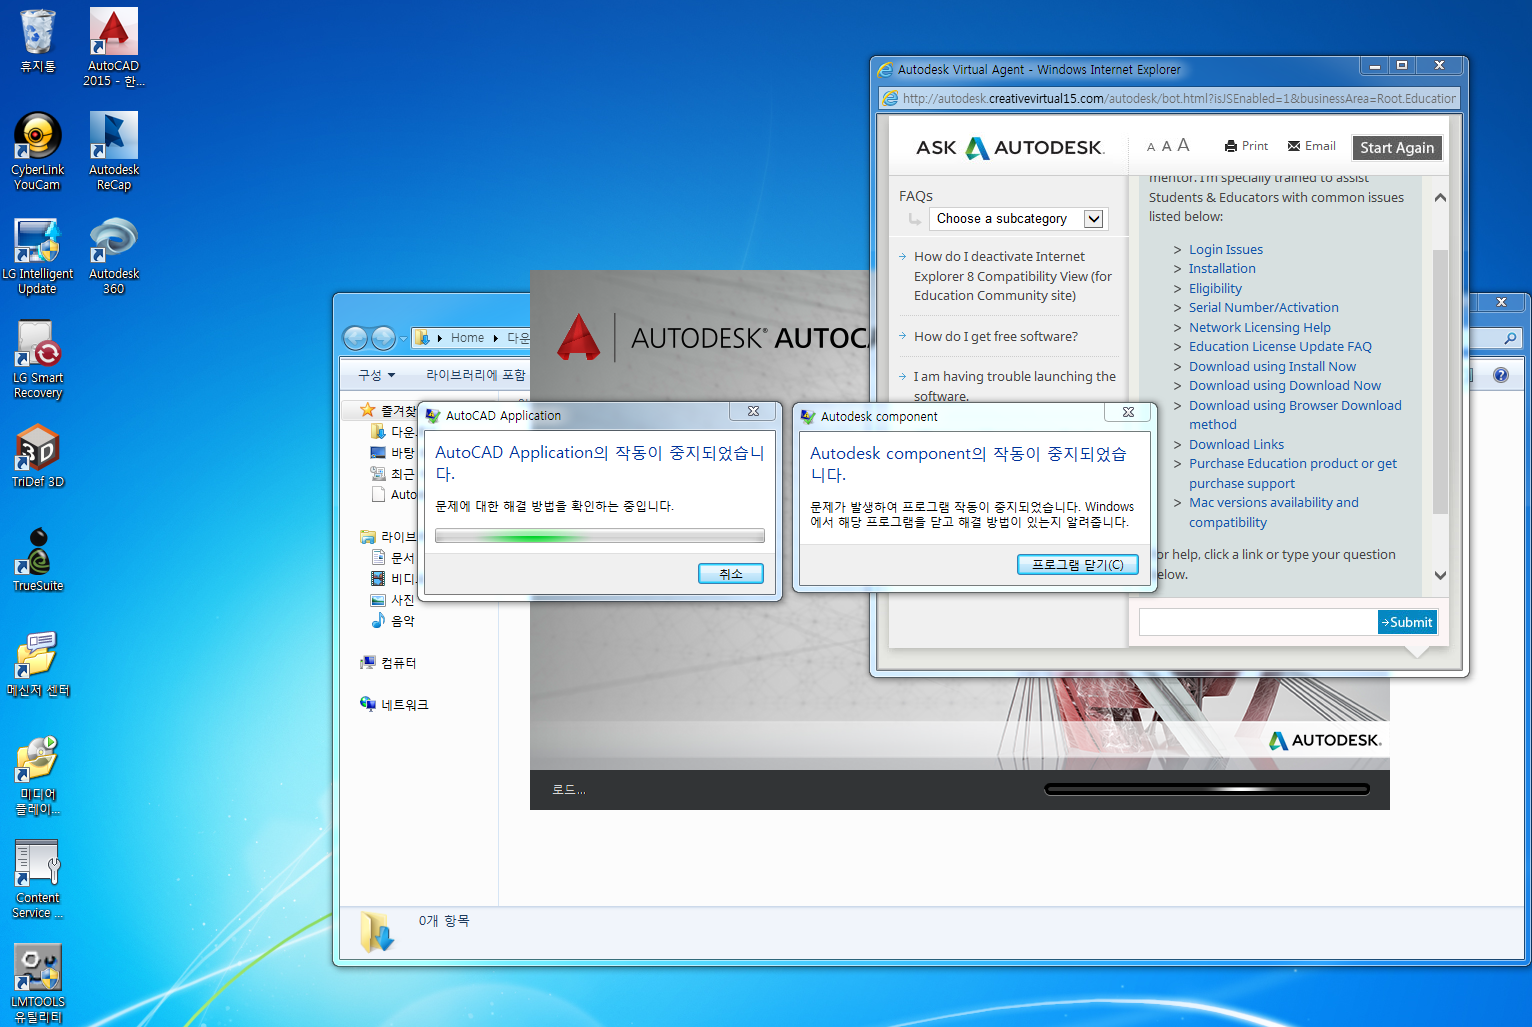This screenshot has width=1532, height=1027.
Task: Click the chat scrollbar up arrow
Action: click(x=1440, y=198)
